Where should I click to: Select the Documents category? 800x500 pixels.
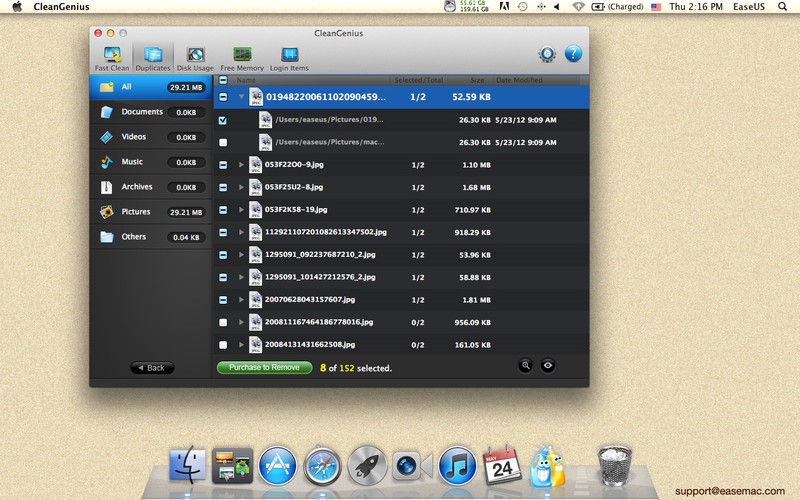tap(151, 112)
